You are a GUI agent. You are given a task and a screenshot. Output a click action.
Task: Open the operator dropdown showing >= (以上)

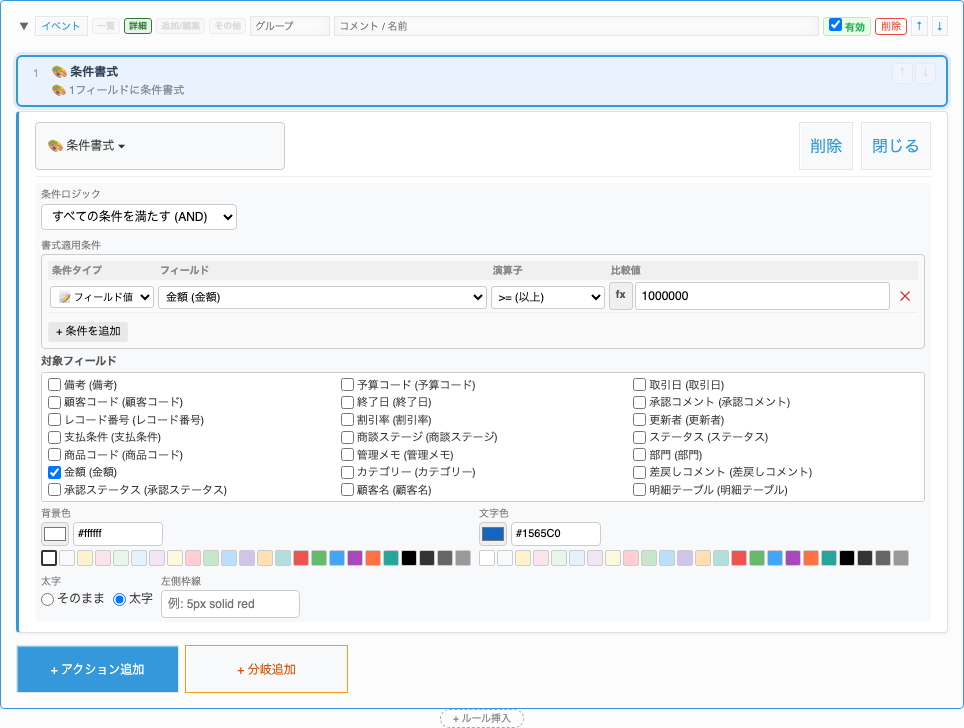point(548,296)
